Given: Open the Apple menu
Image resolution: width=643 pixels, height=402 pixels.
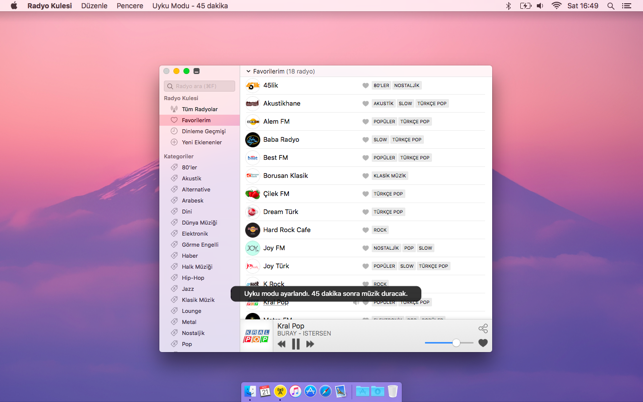Looking at the screenshot, I should (x=14, y=6).
